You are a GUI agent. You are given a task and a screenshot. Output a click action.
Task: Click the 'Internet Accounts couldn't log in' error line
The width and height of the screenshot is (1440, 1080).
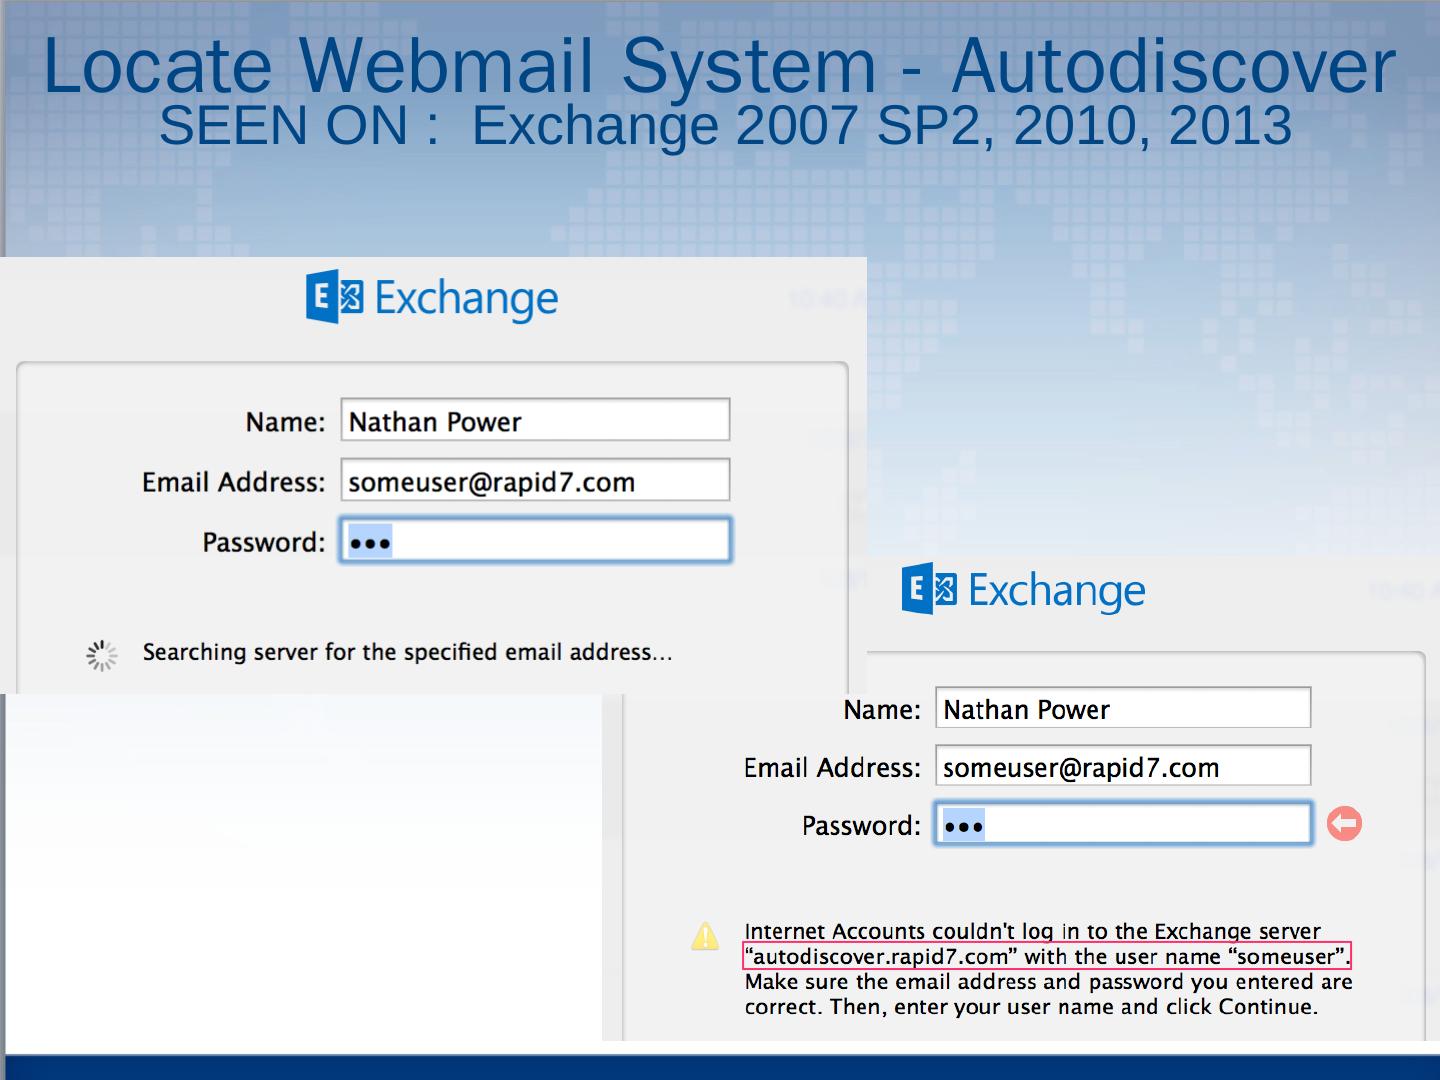(x=1032, y=931)
